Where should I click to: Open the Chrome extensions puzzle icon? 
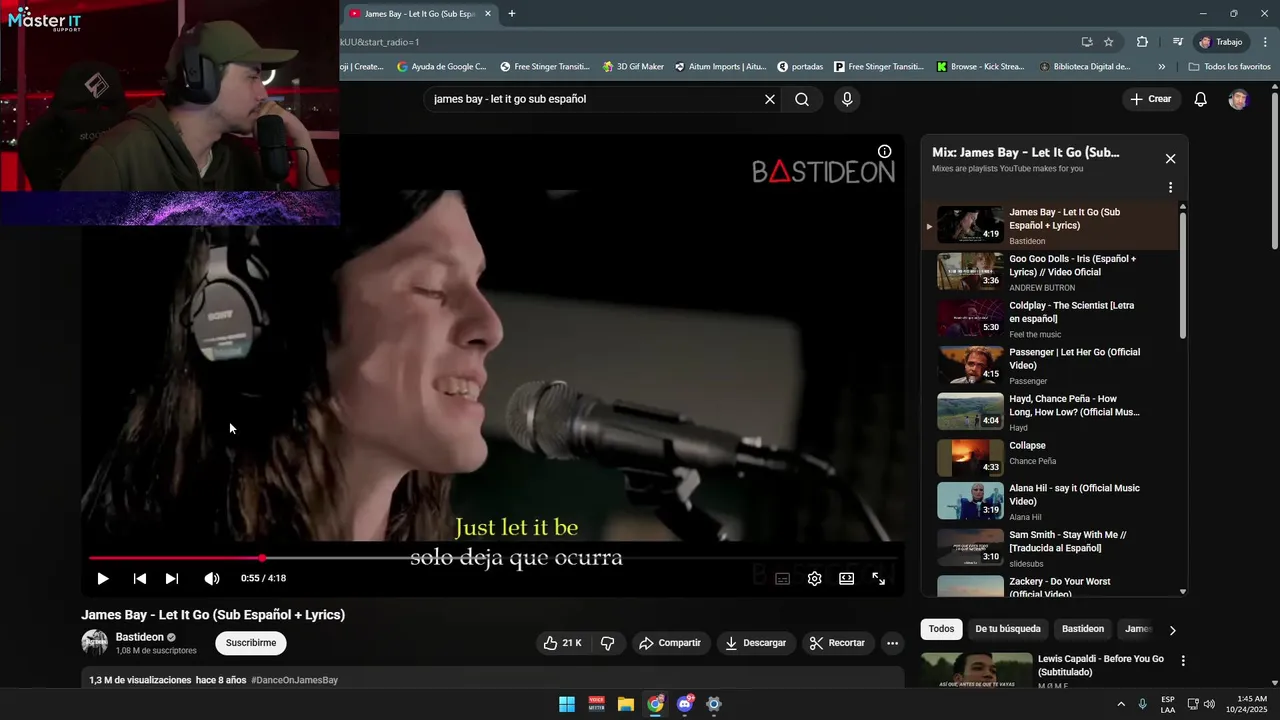[x=1142, y=42]
